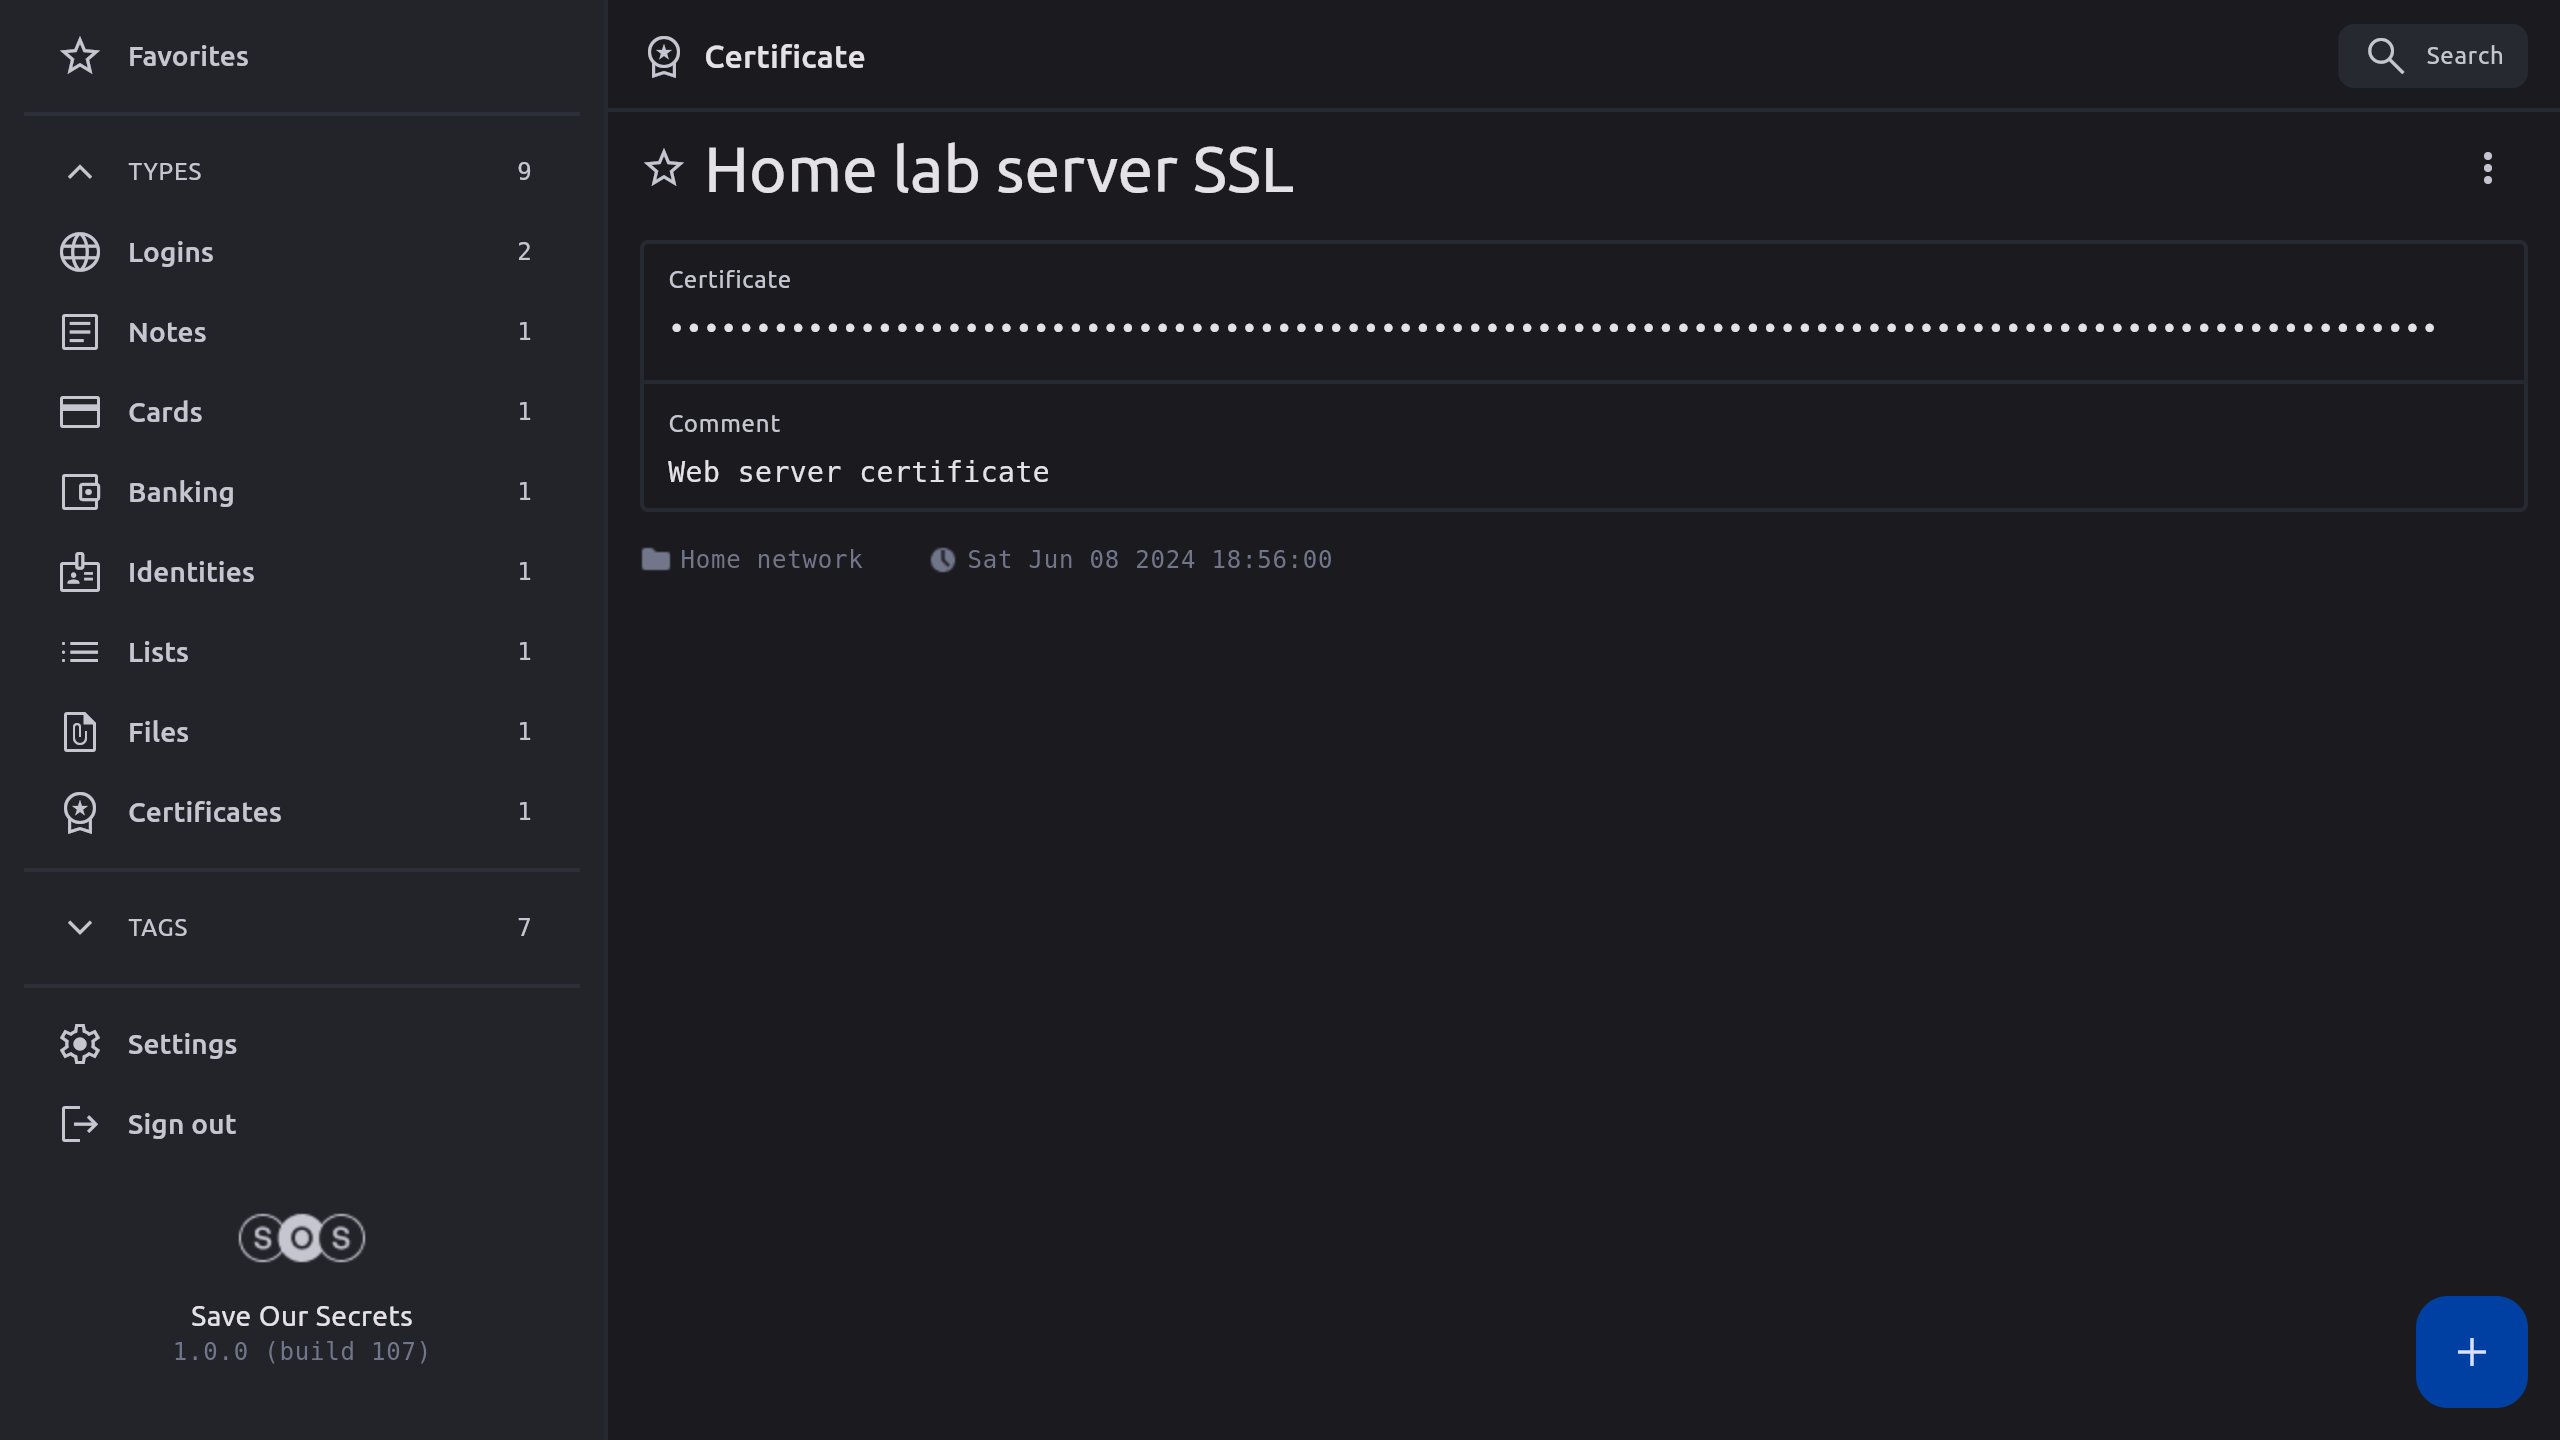
Task: Click the Notes document icon
Action: pos(80,332)
